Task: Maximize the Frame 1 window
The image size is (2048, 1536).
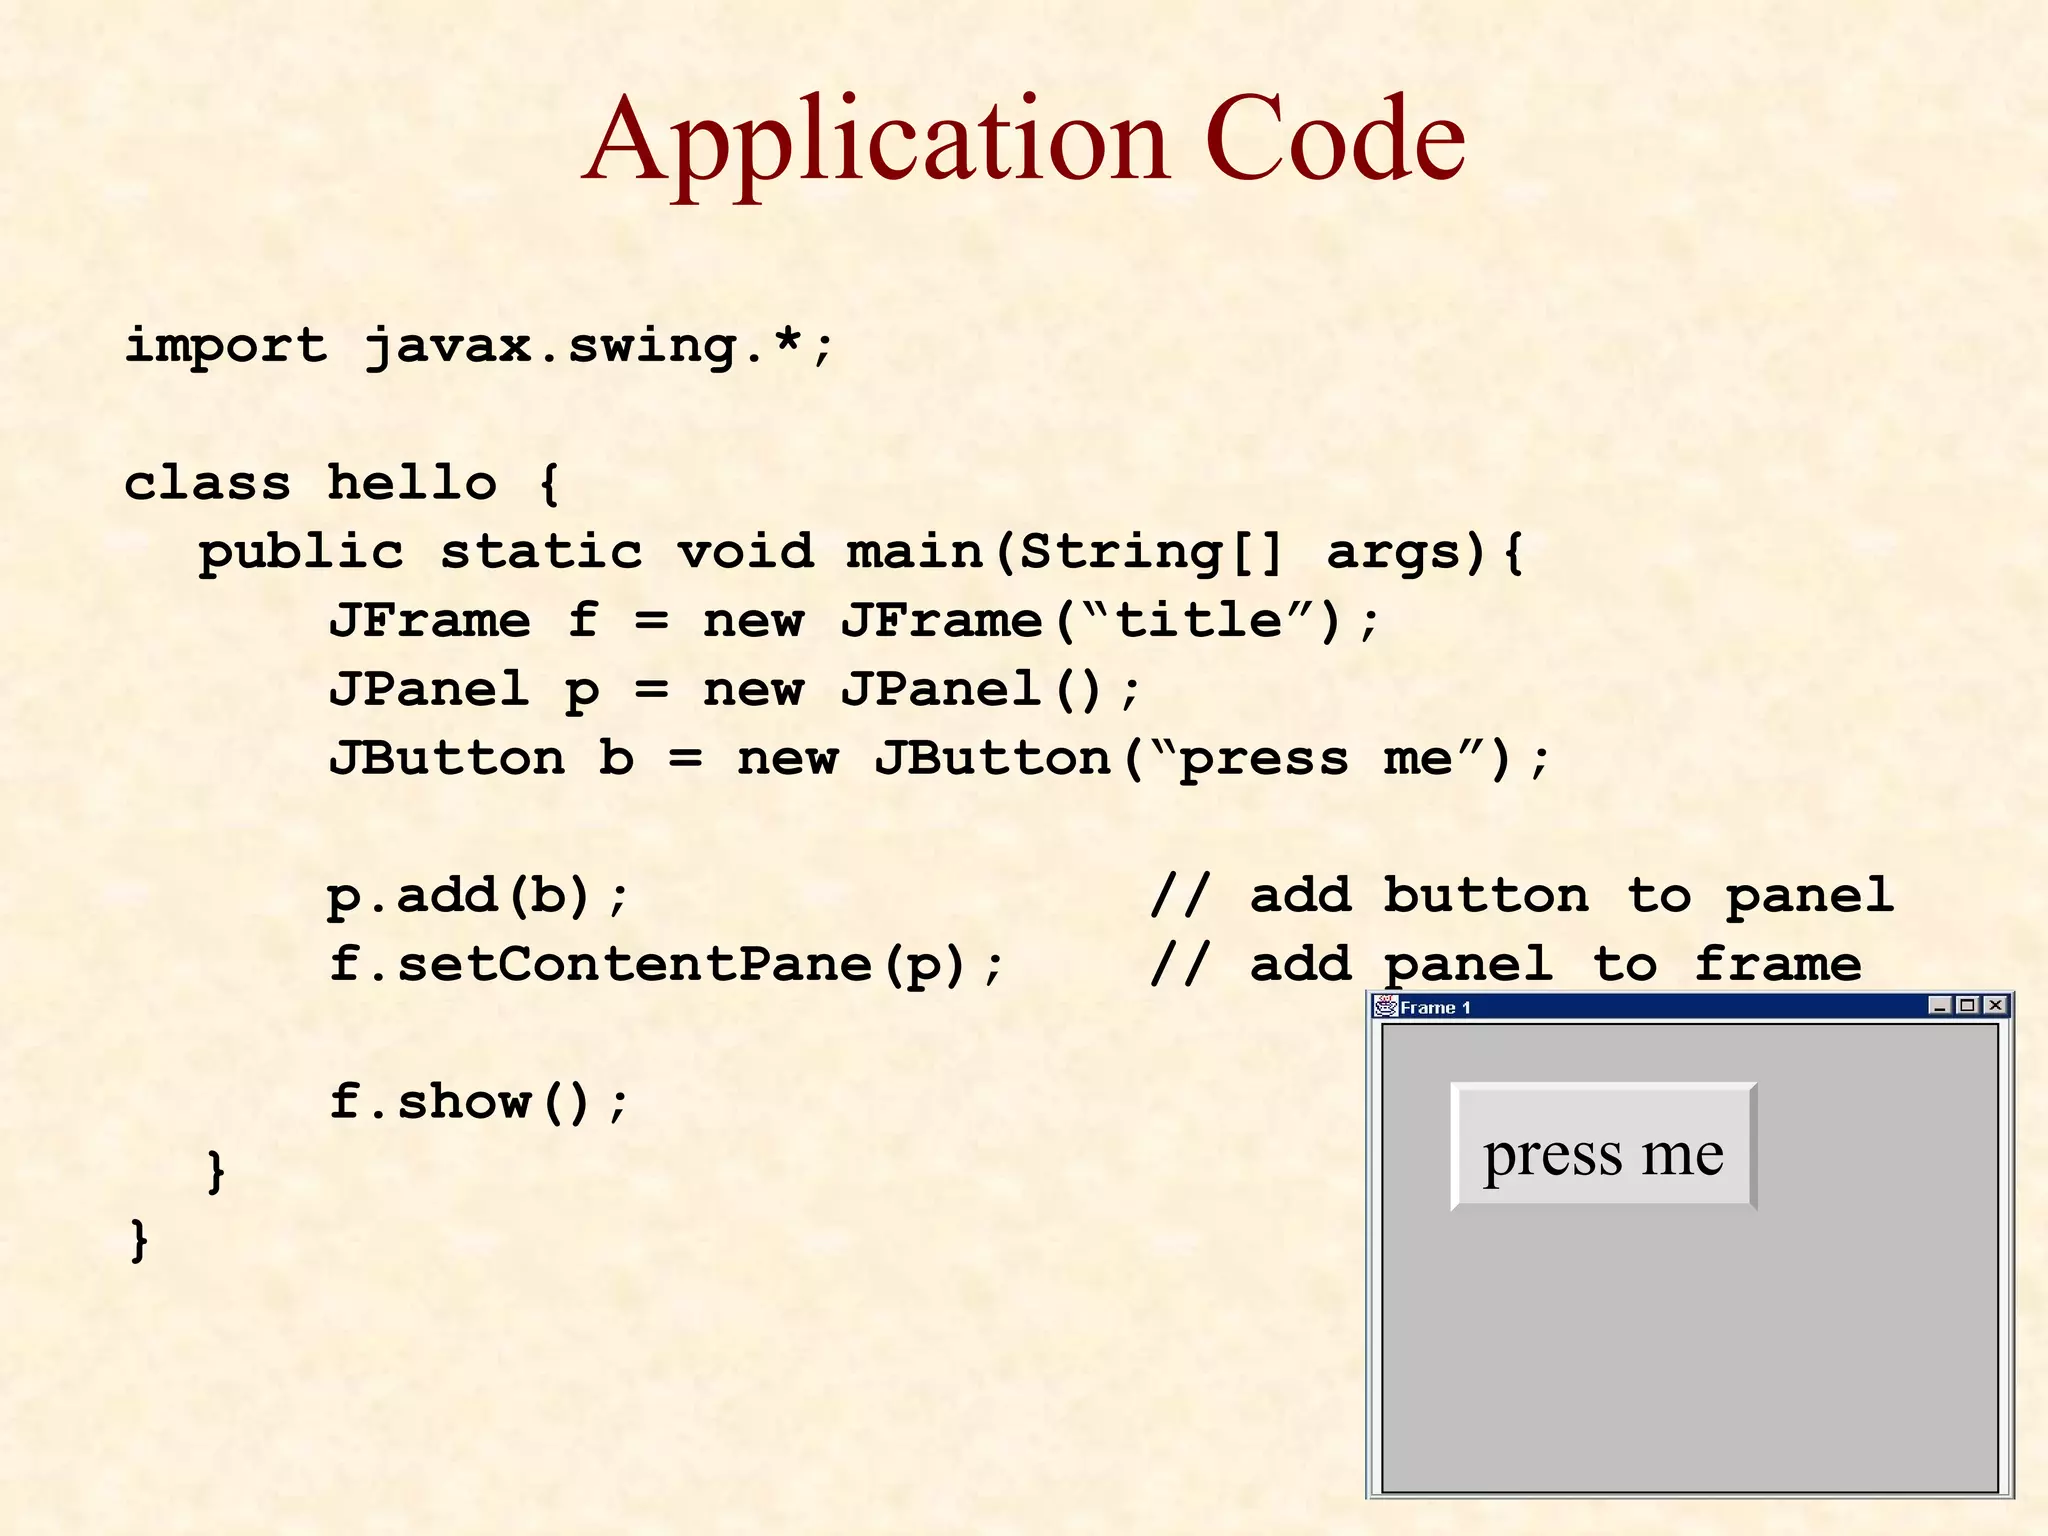Action: [x=1967, y=1005]
